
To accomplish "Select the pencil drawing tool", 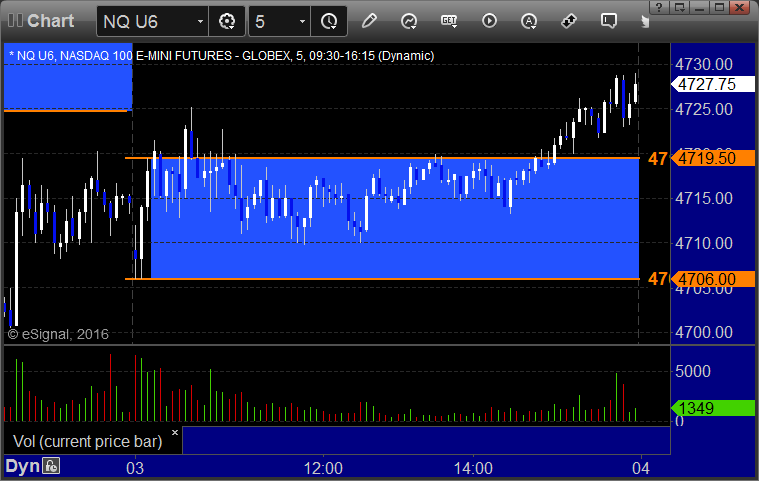I will [369, 21].
